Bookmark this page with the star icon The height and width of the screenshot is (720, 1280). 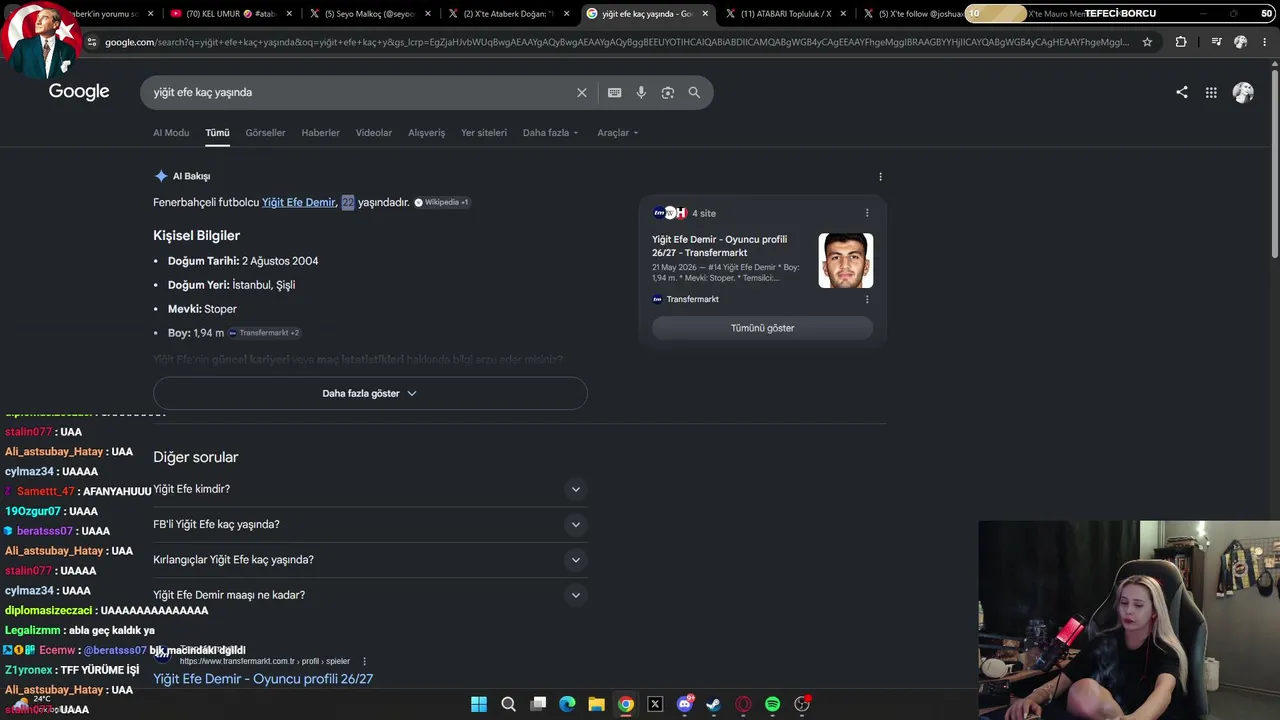pos(1147,42)
